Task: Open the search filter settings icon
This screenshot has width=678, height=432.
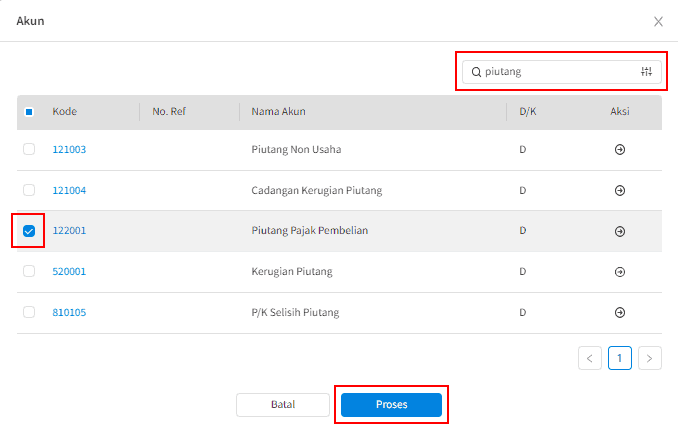Action: tap(646, 72)
